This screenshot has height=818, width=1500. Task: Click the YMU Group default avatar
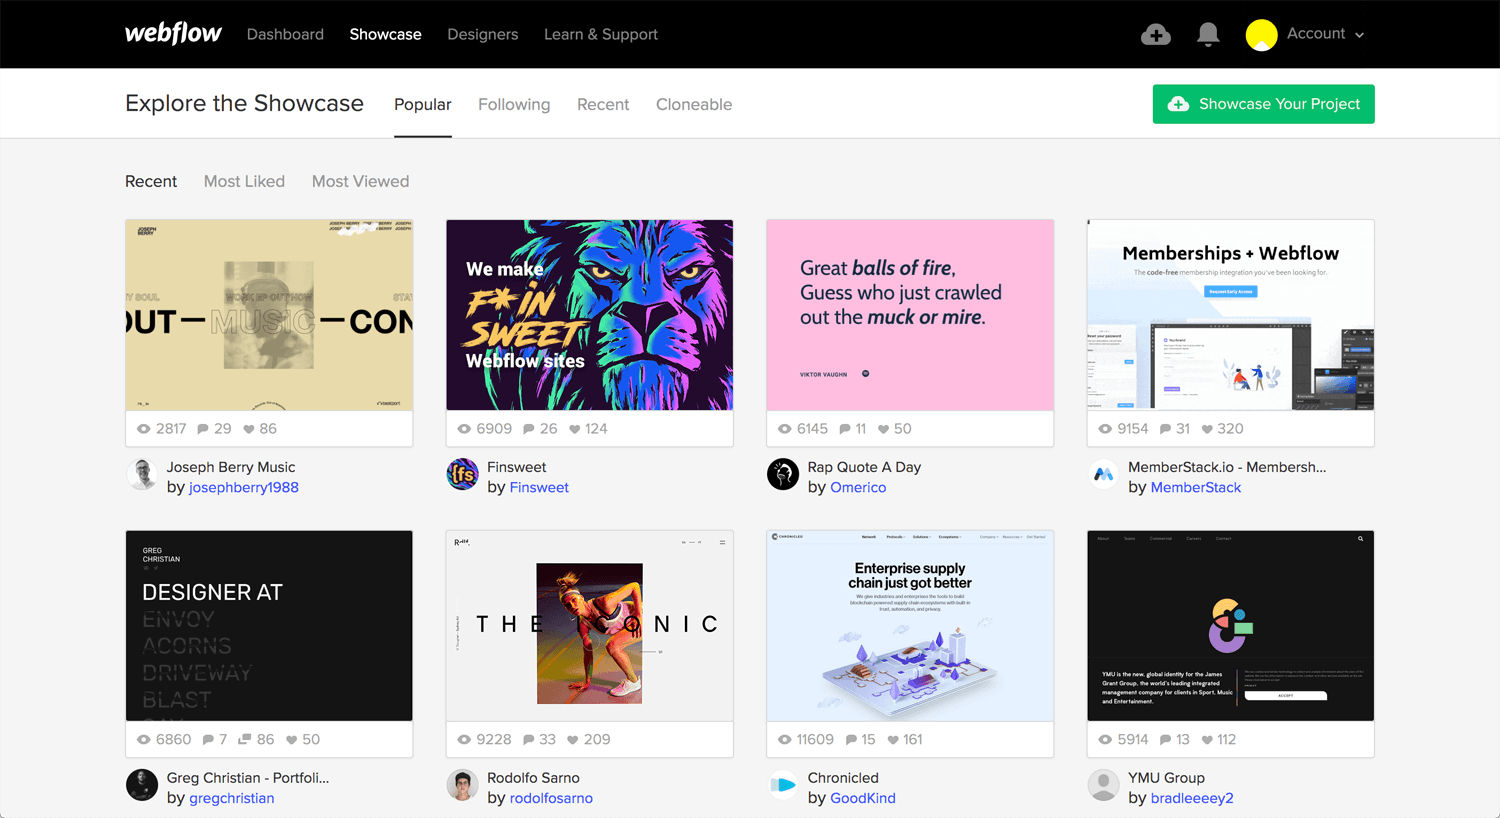pyautogui.click(x=1103, y=785)
